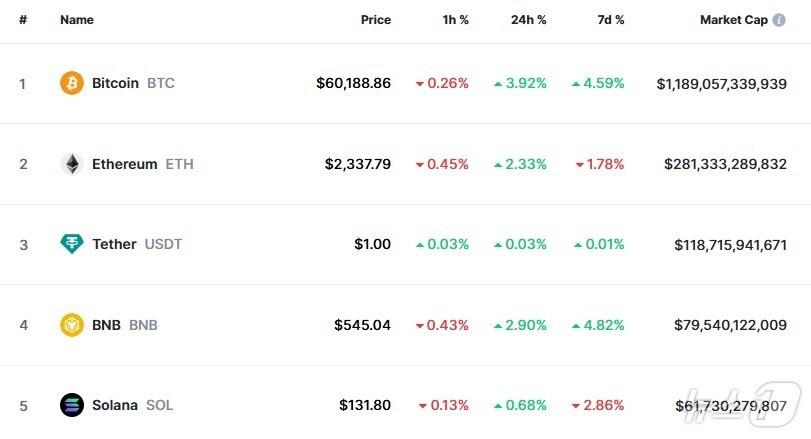
Task: Click Ethereum market cap $281,333,289,832
Action: (x=725, y=164)
